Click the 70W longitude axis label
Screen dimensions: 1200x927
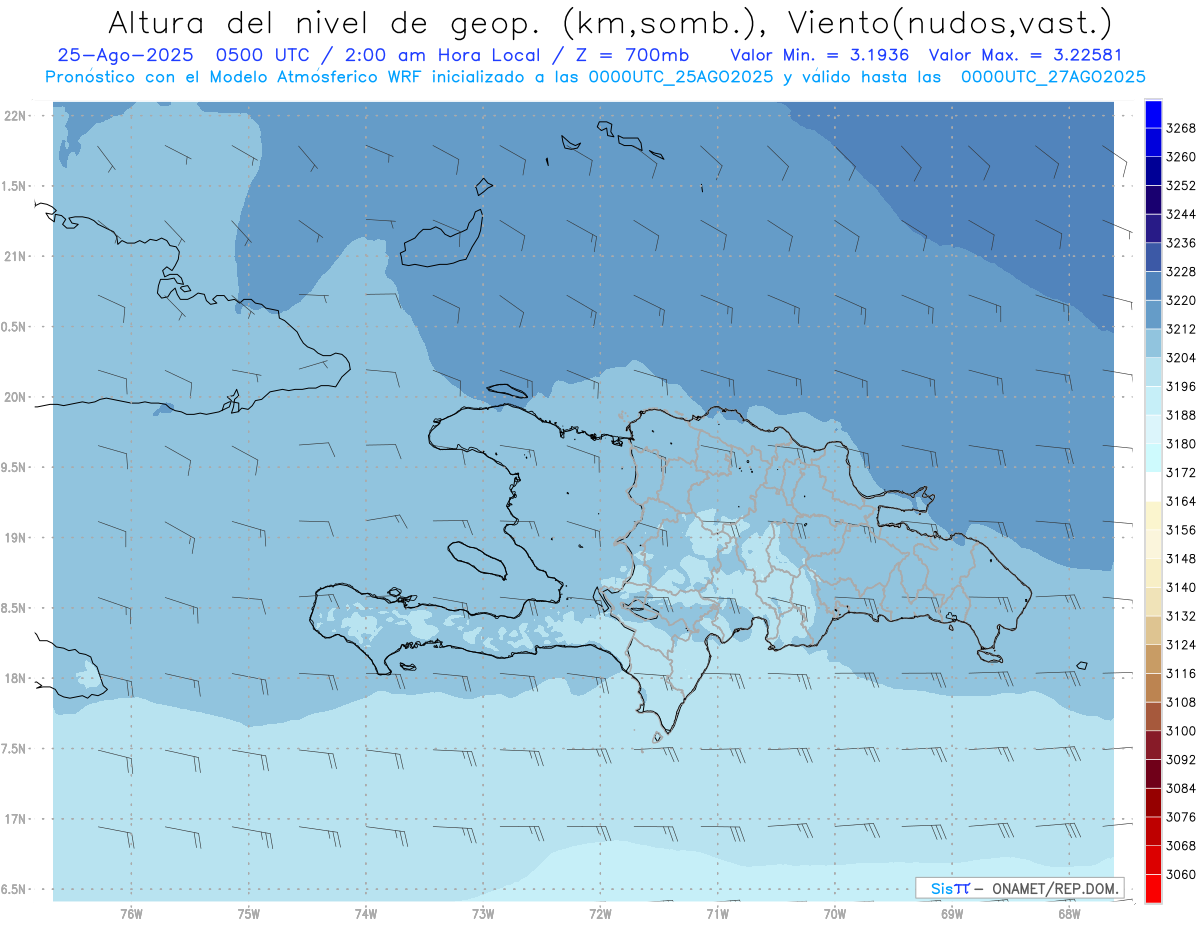click(x=835, y=913)
